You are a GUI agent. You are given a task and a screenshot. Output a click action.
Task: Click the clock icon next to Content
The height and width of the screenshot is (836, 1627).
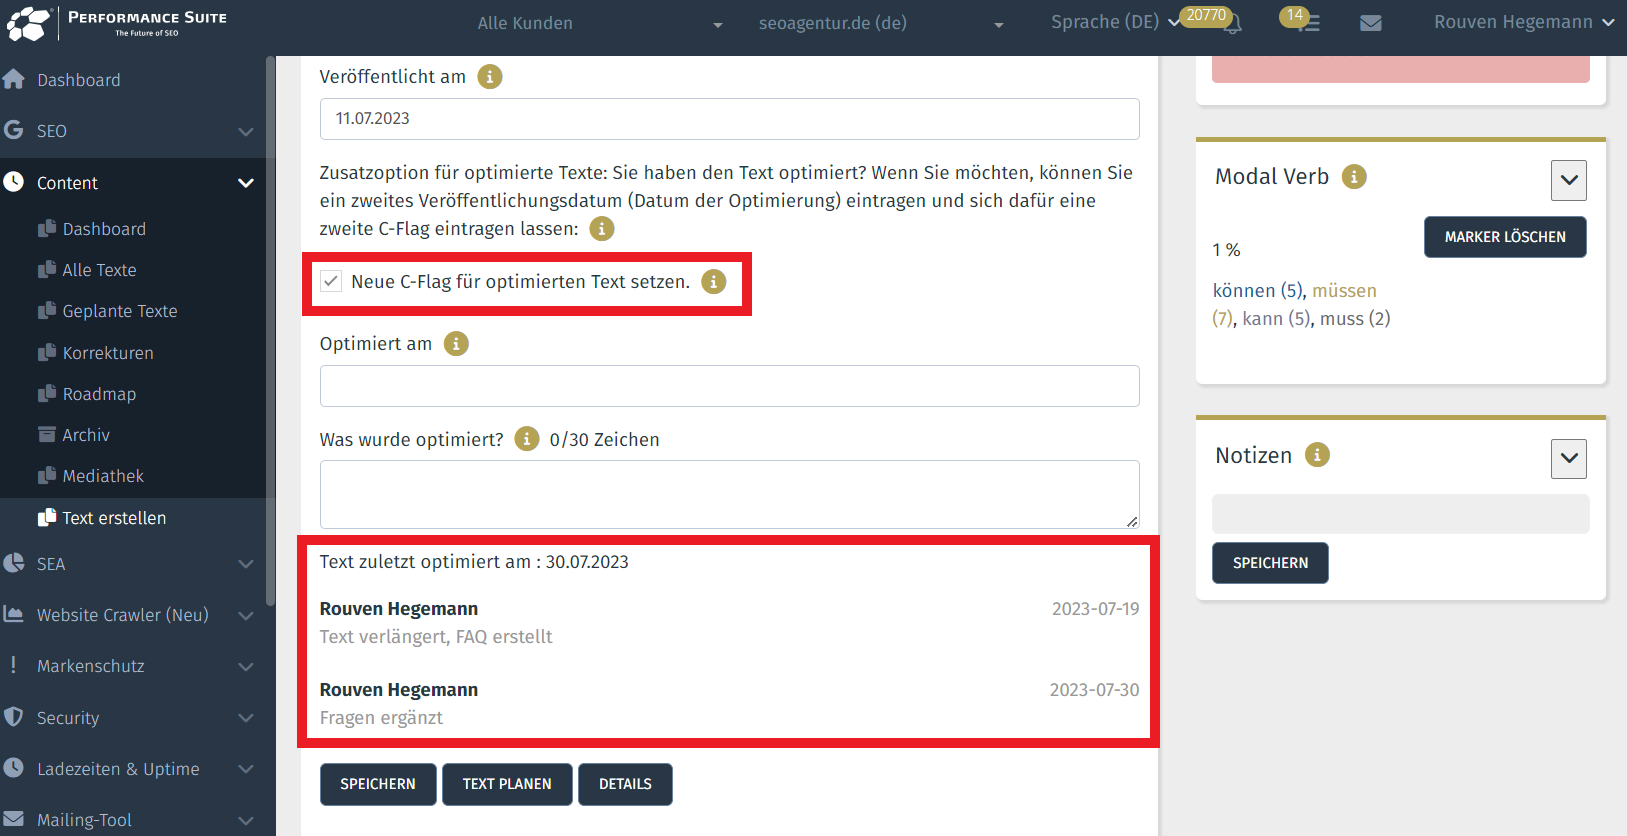click(x=14, y=182)
